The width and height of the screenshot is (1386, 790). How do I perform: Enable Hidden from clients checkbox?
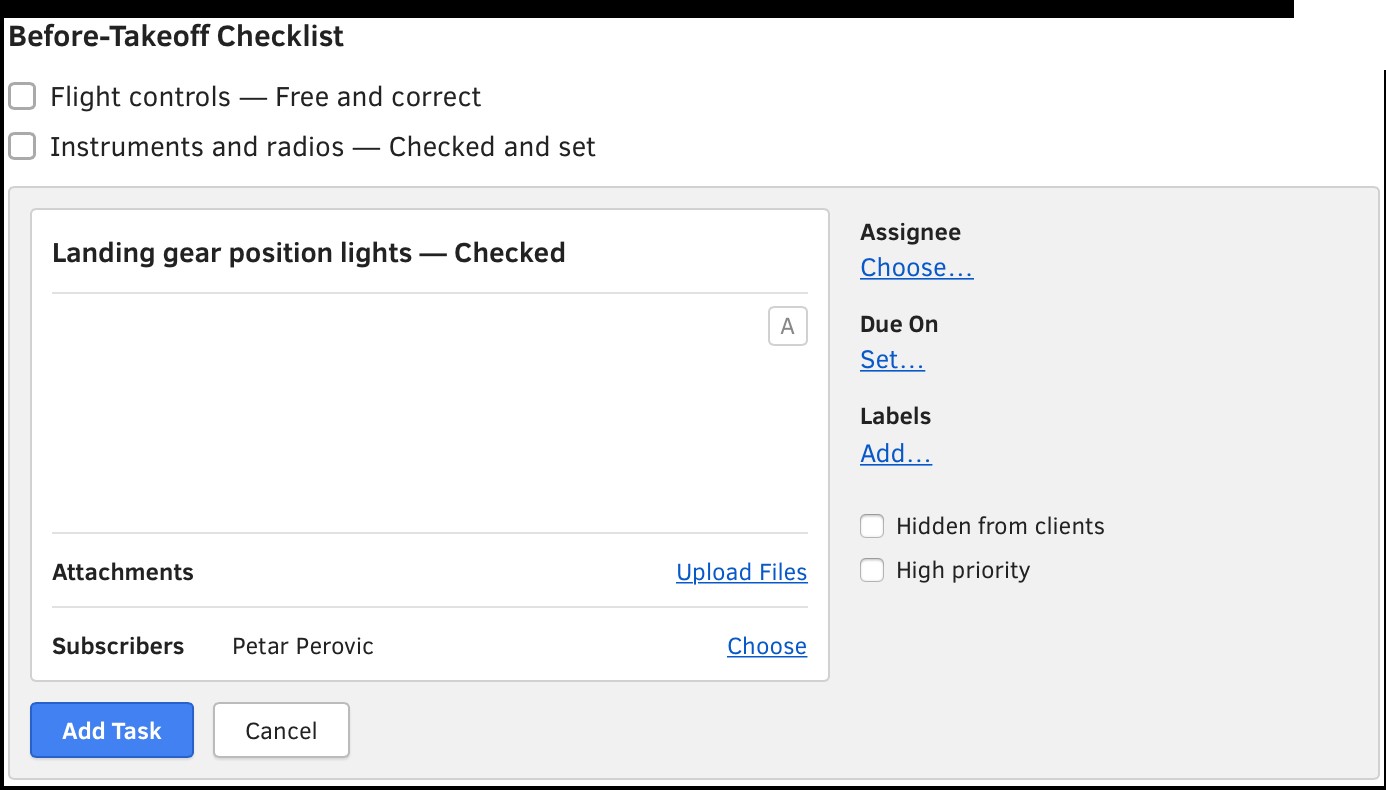(x=872, y=526)
